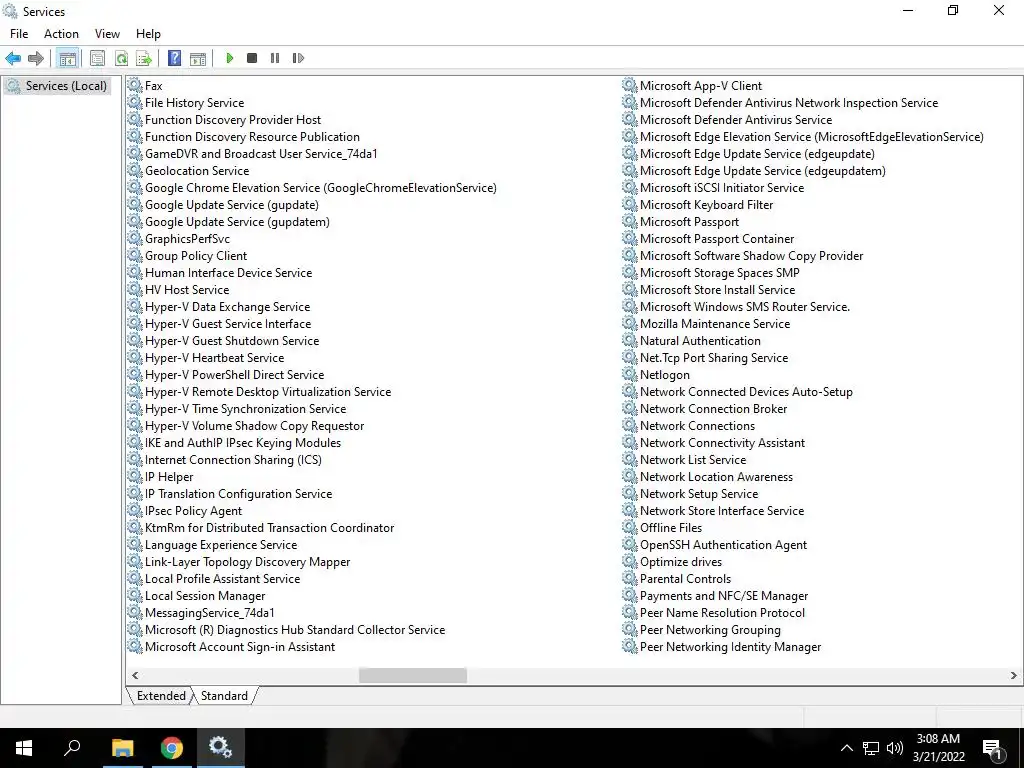1024x768 pixels.
Task: Open Properties toolbar icon
Action: pyautogui.click(x=97, y=58)
